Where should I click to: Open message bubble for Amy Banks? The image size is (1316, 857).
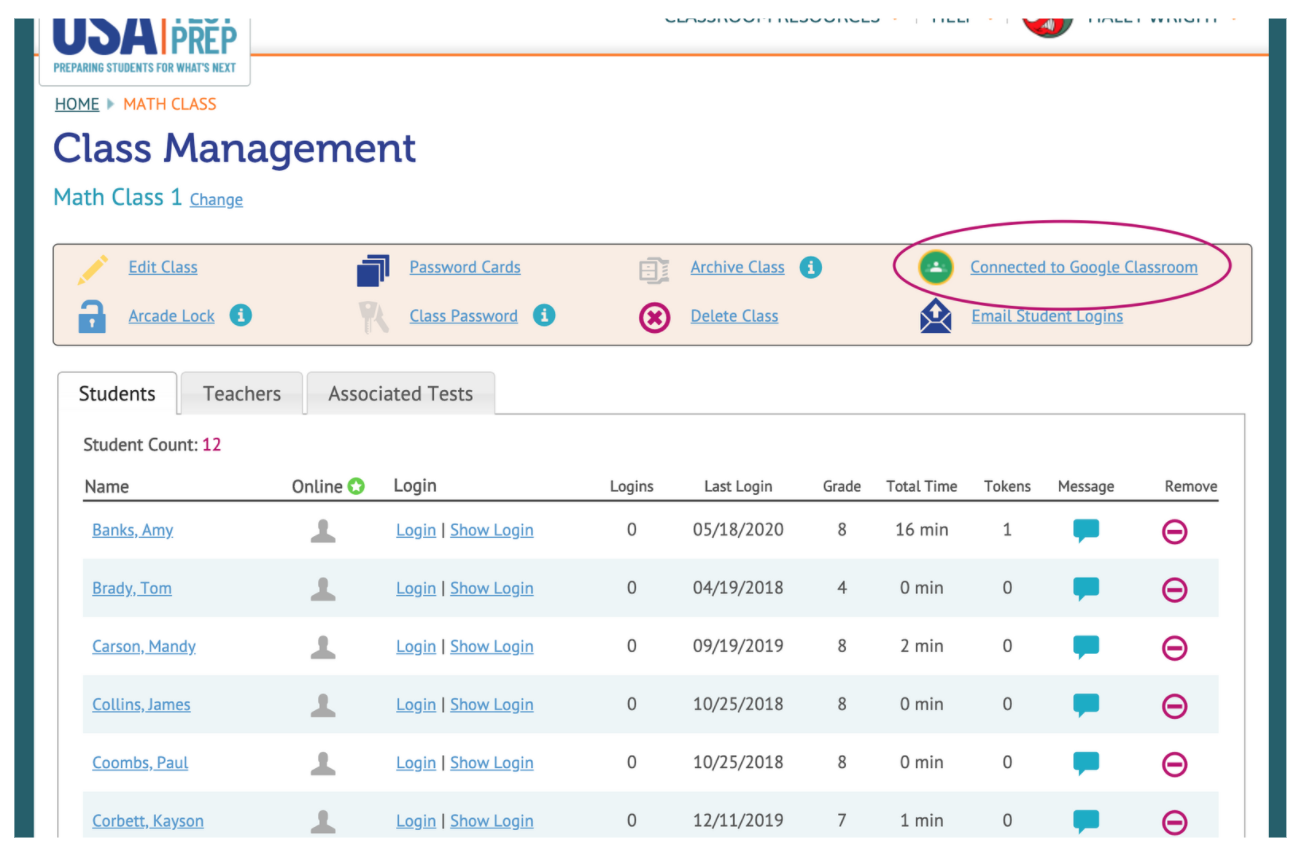(1086, 531)
